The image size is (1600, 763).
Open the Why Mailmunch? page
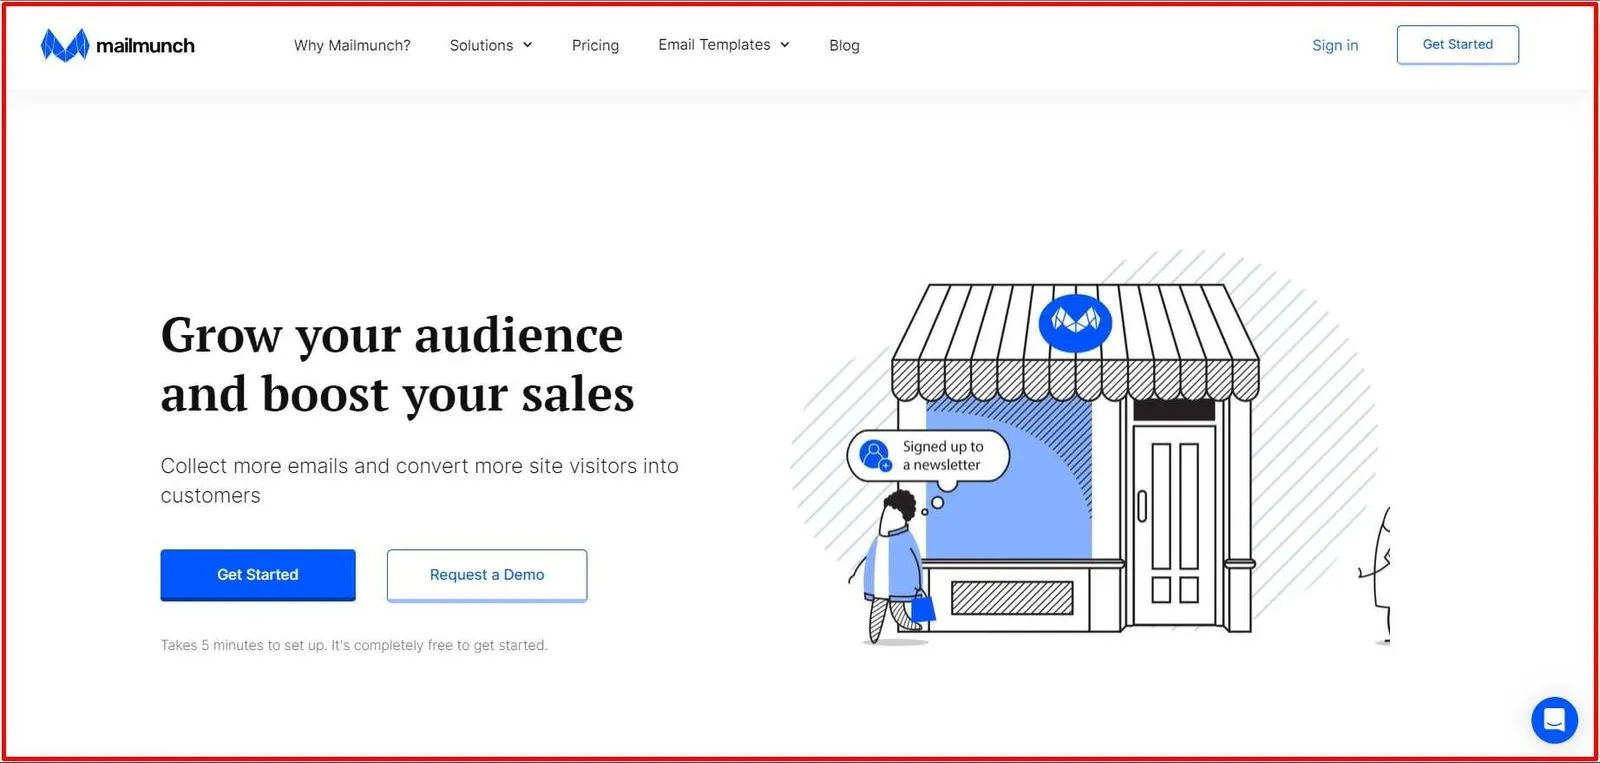click(352, 45)
